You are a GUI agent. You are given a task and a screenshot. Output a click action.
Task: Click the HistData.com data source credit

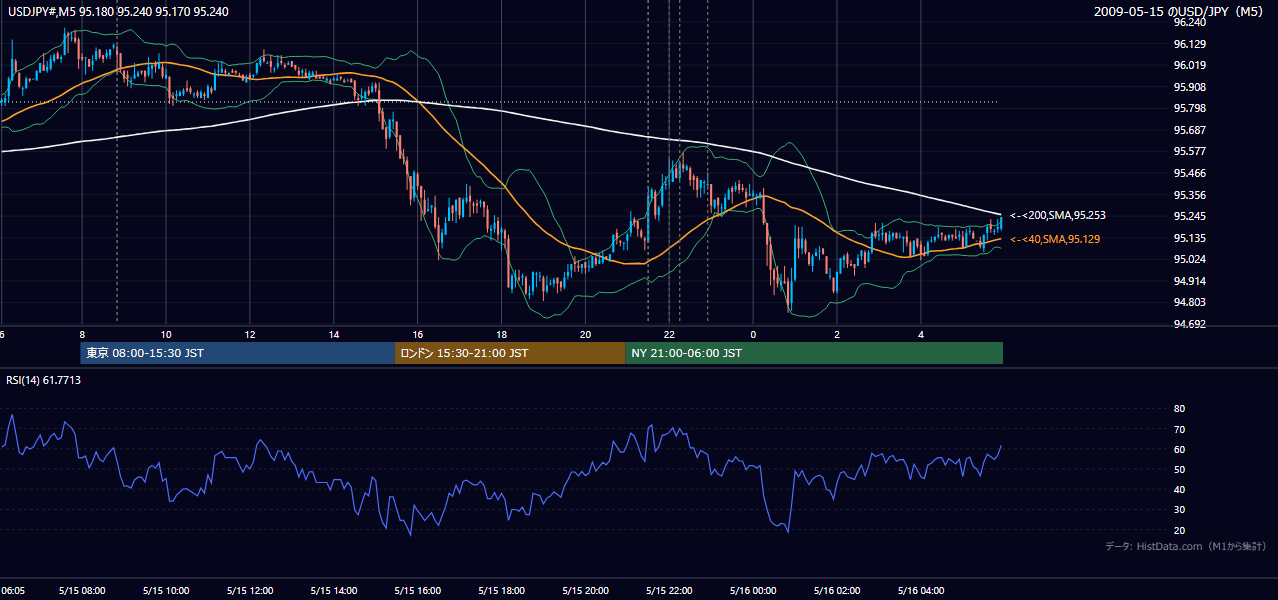tap(1185, 546)
